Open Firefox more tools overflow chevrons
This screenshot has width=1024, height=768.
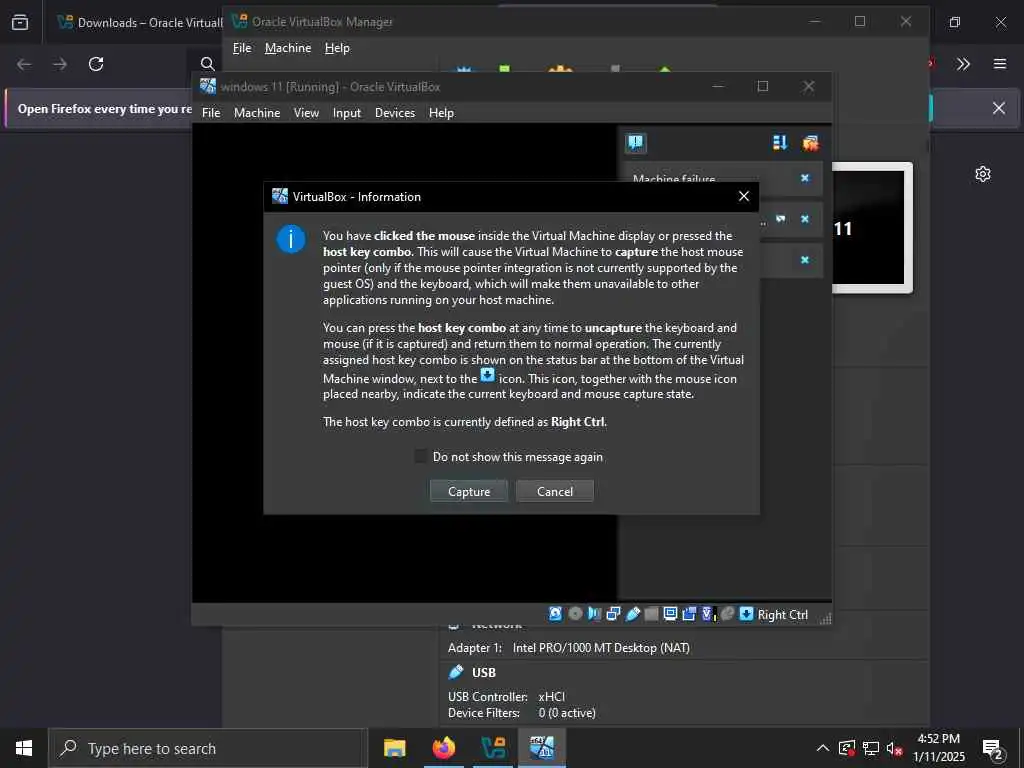pos(963,63)
